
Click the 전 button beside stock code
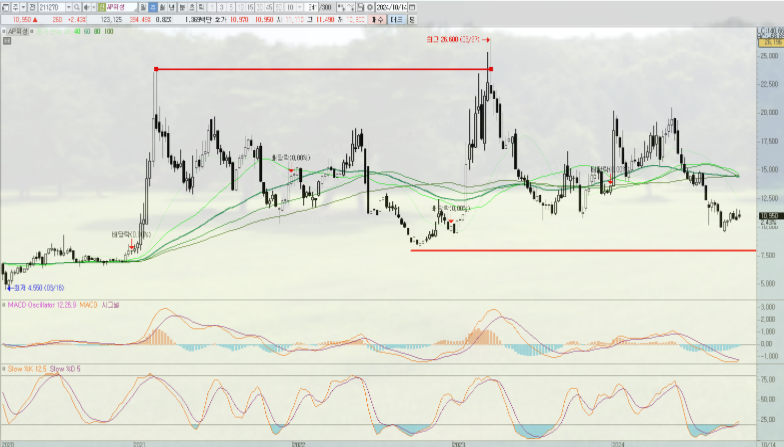(32, 8)
